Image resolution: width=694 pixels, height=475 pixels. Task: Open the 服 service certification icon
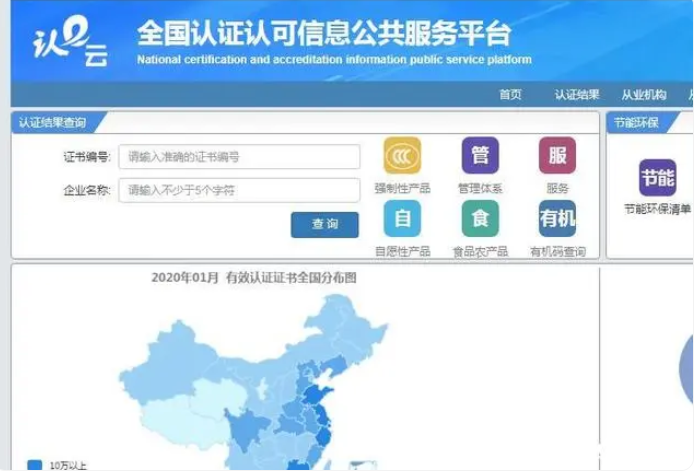(x=557, y=155)
